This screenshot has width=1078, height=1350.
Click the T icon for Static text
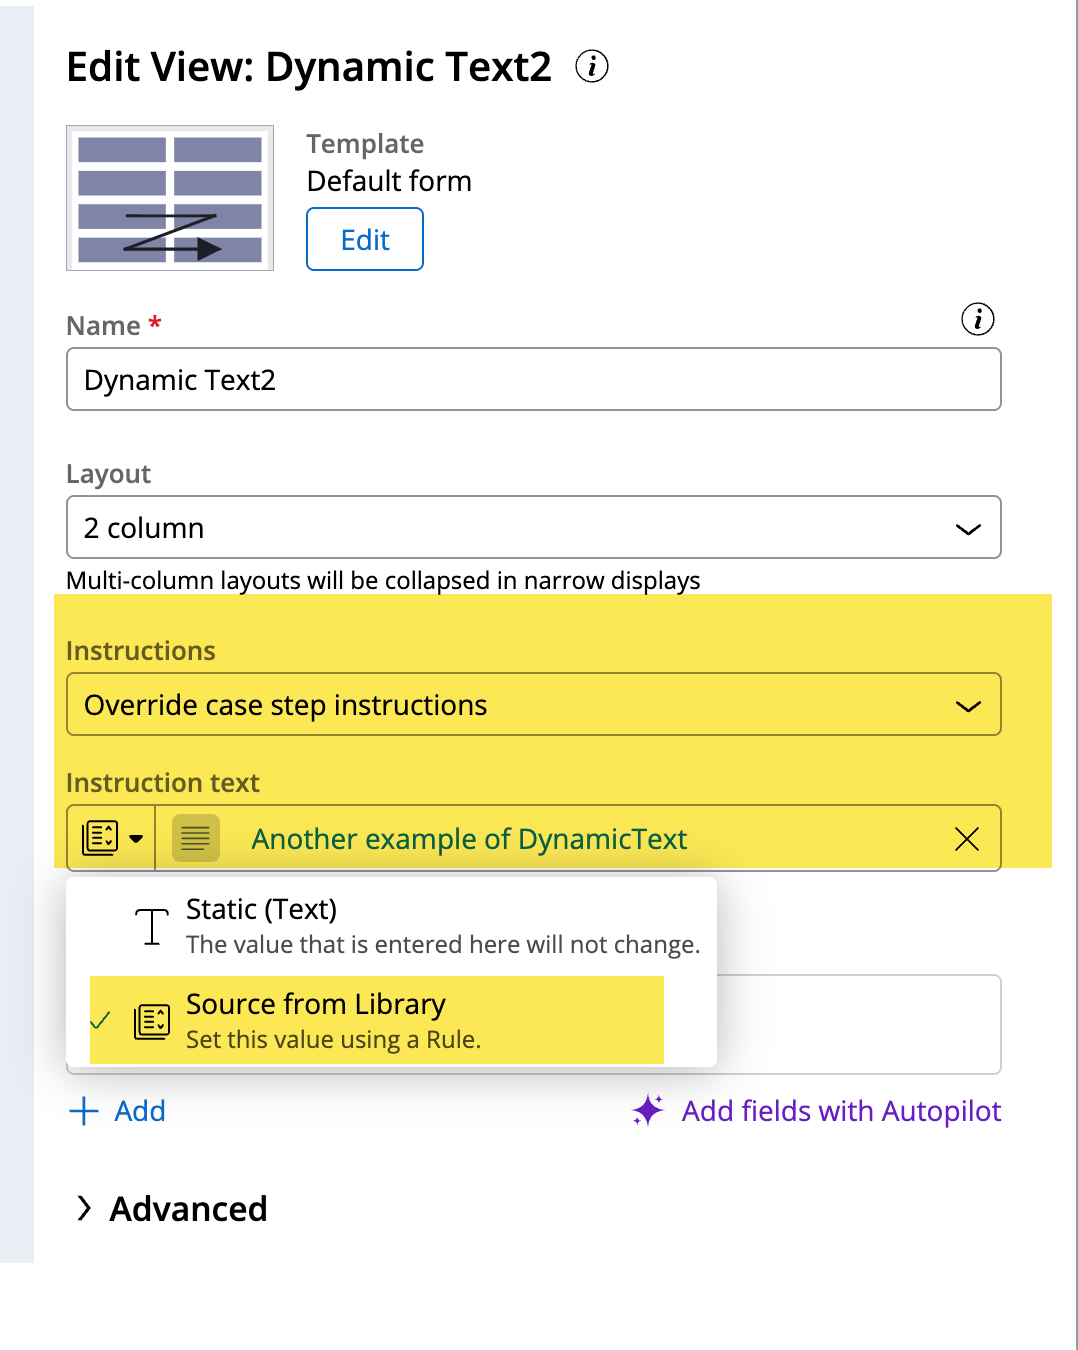click(152, 926)
